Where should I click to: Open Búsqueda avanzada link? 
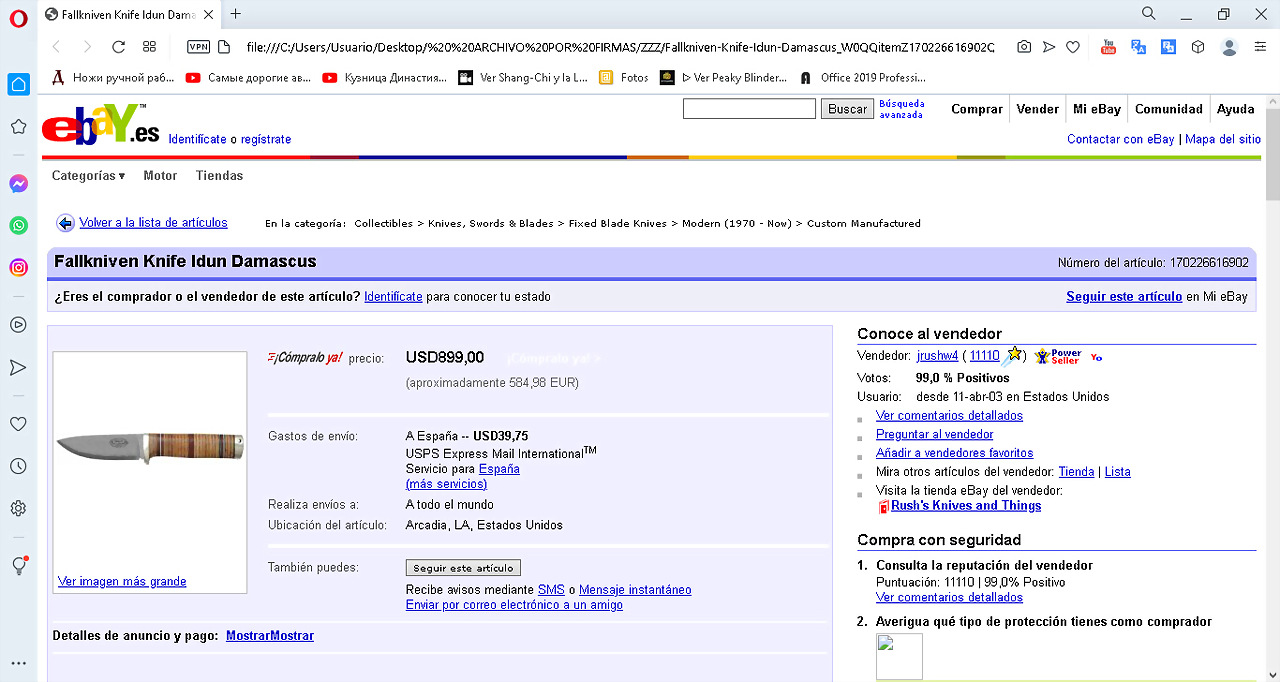coord(902,109)
